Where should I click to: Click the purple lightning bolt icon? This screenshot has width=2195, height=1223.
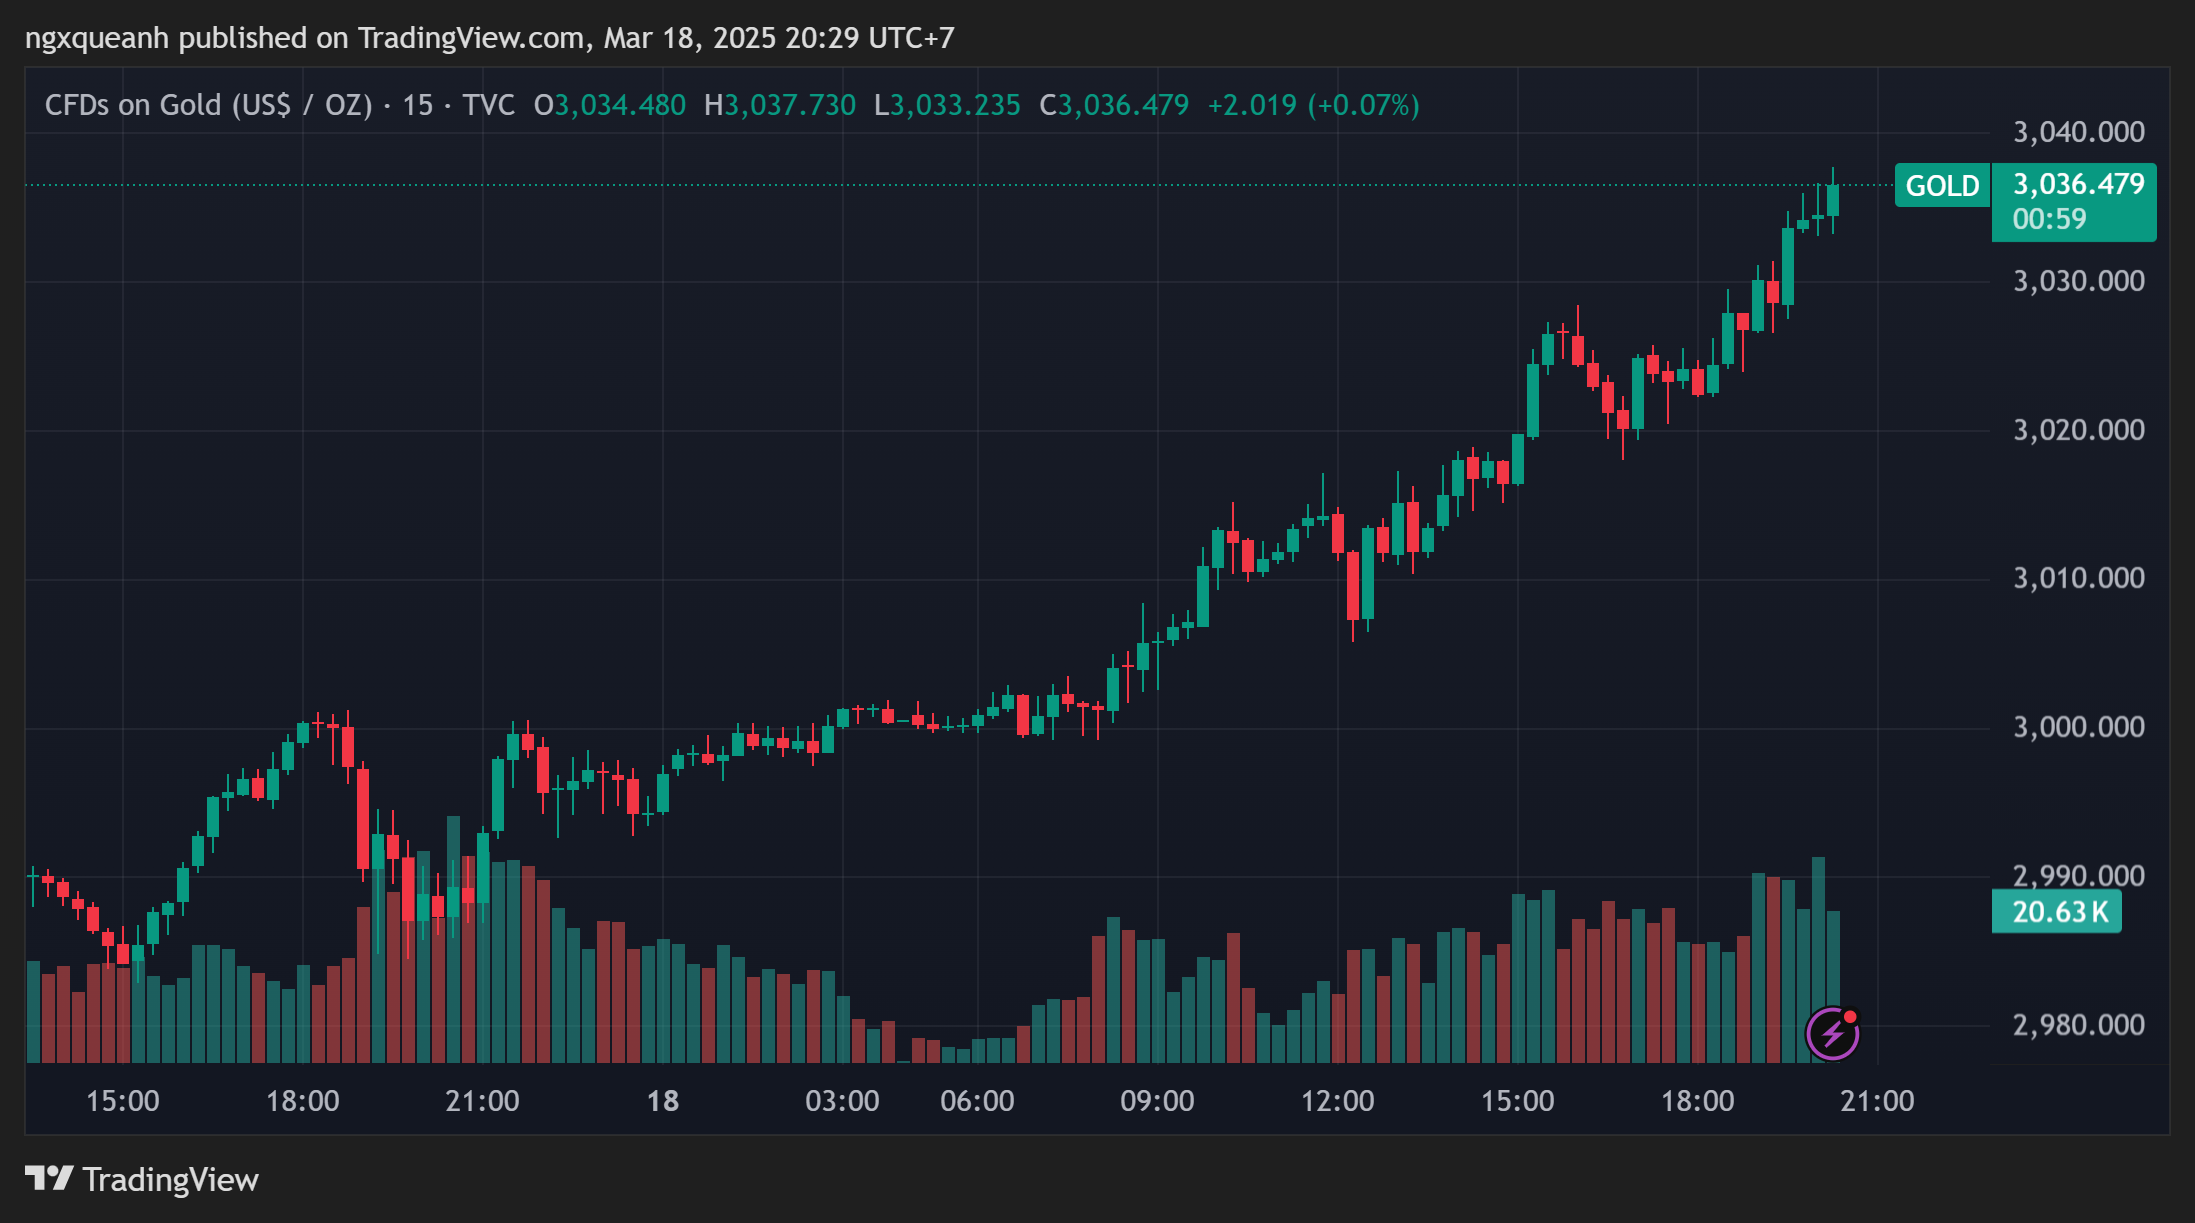coord(1833,1033)
